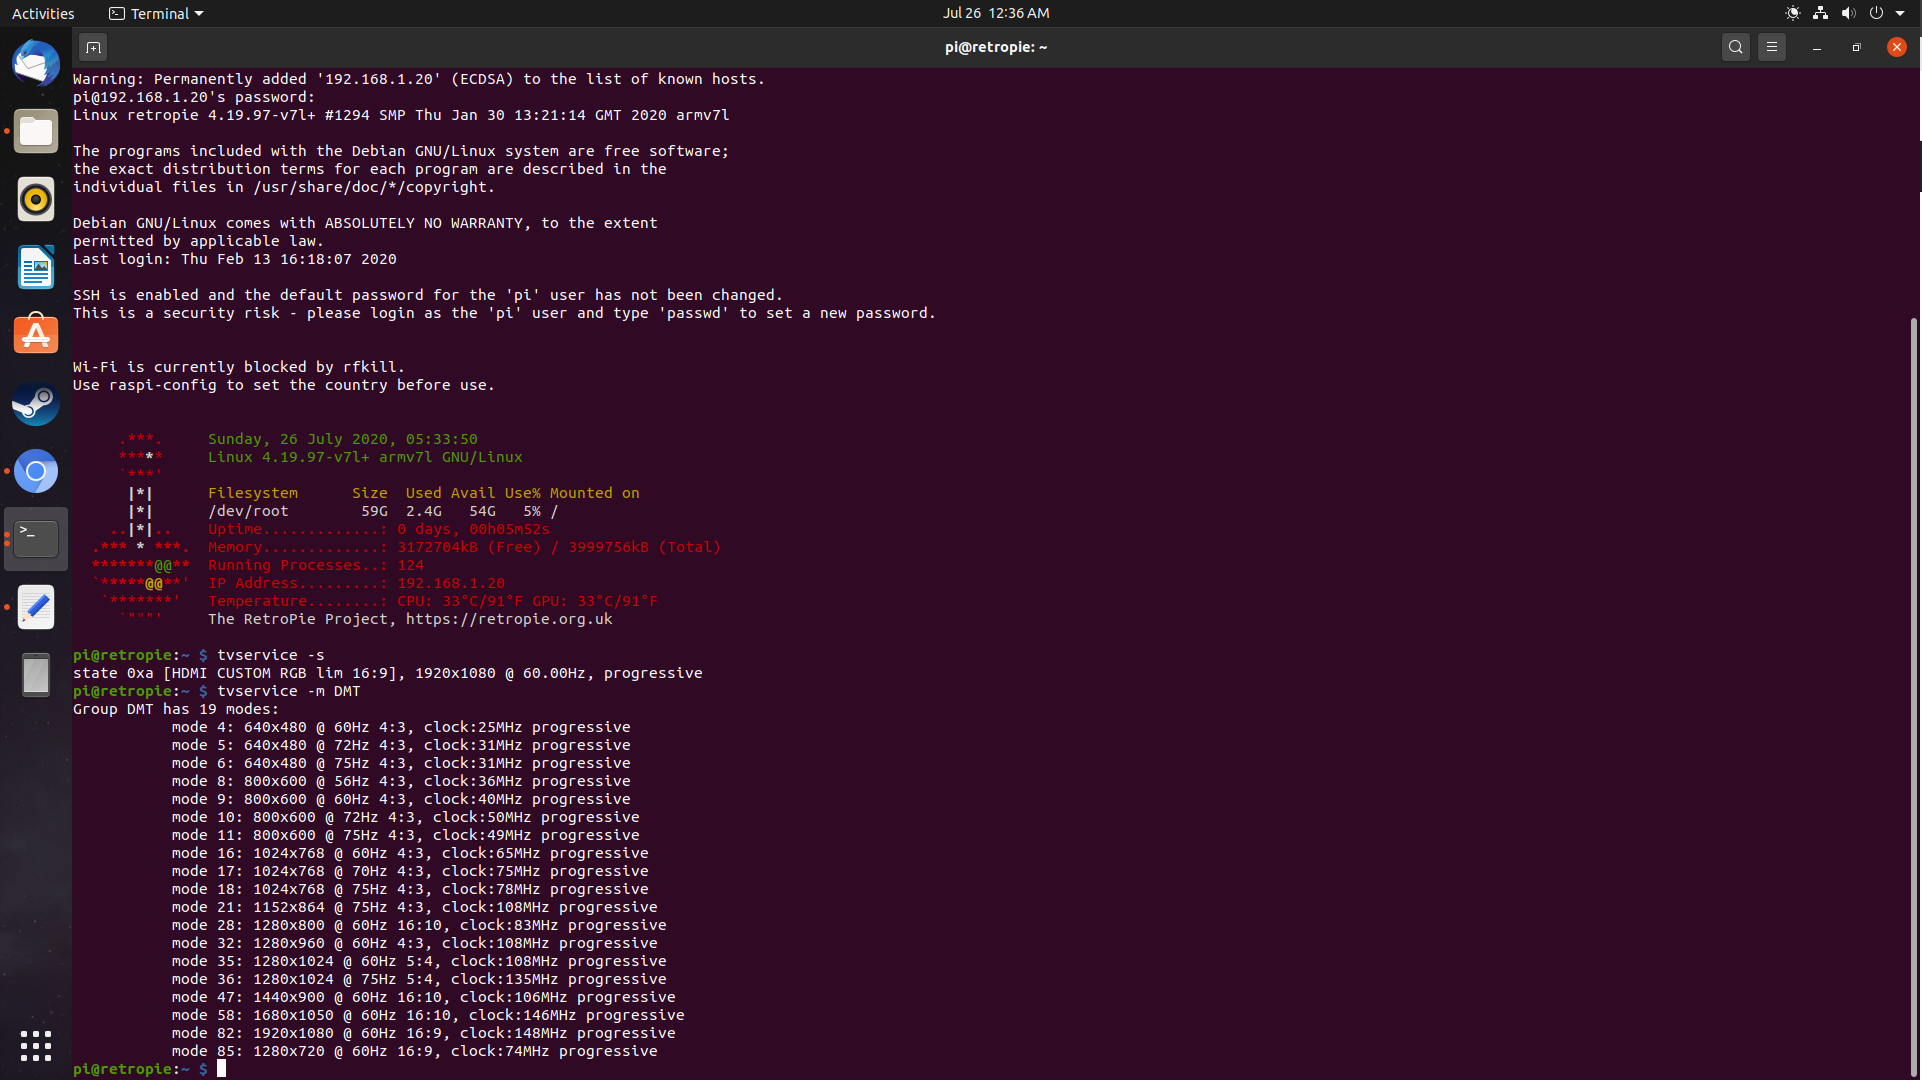
Task: Click the 'Last login: Thu Feb 13' line
Action: pos(235,259)
